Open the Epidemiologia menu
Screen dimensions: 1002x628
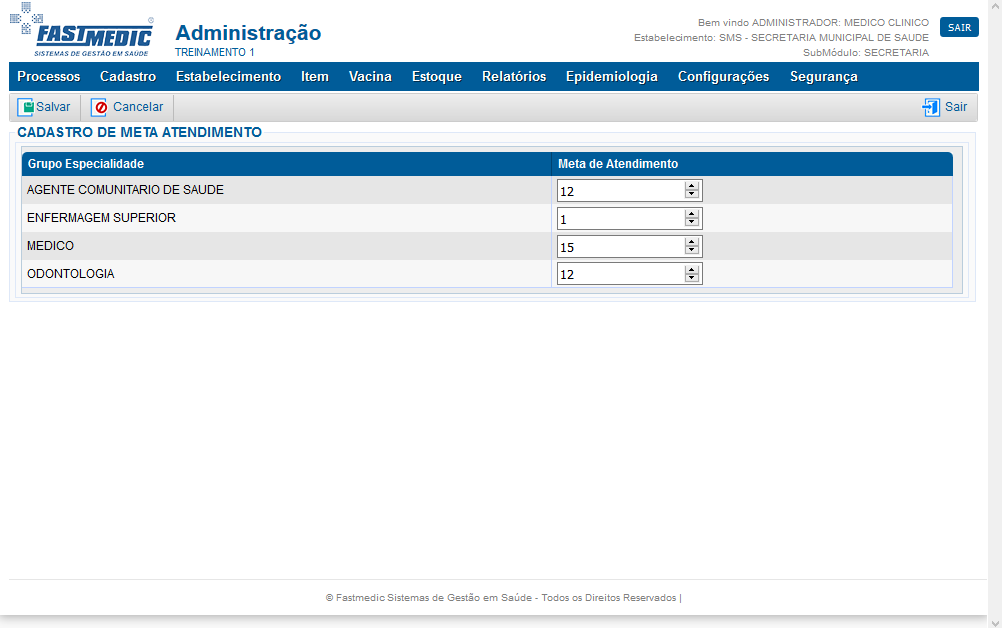pos(612,77)
